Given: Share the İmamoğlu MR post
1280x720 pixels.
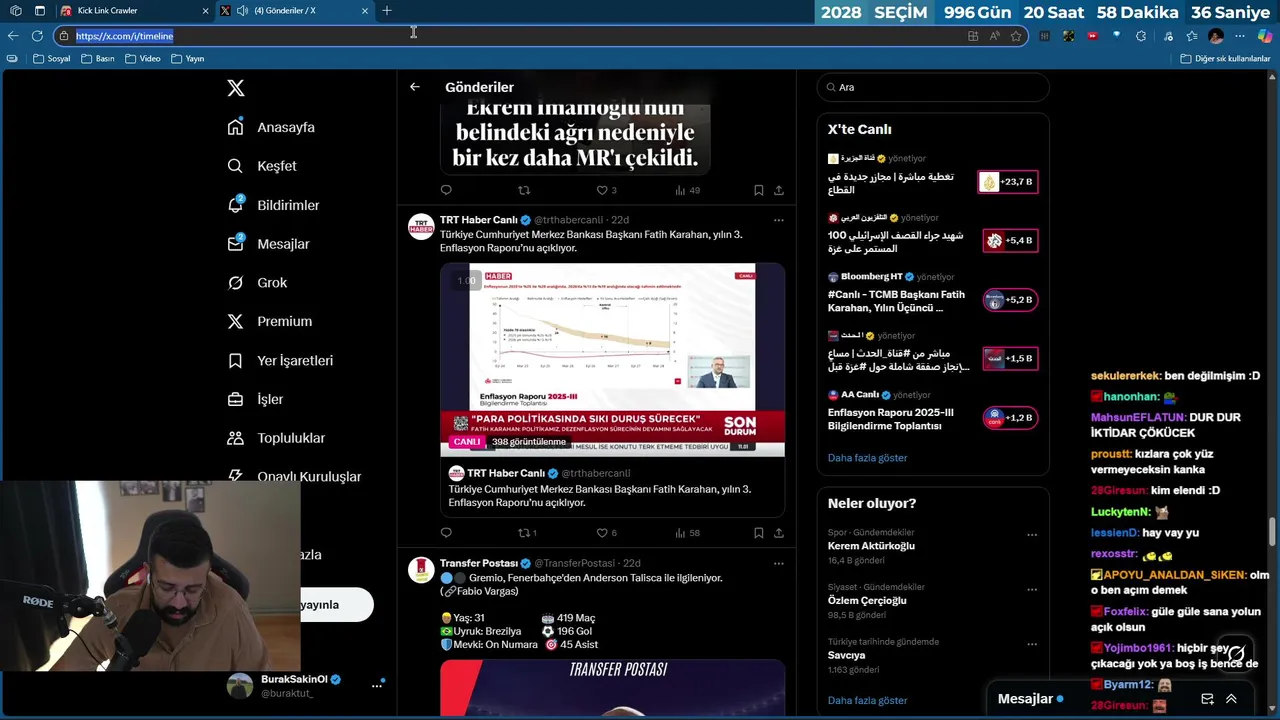Looking at the screenshot, I should point(779,190).
